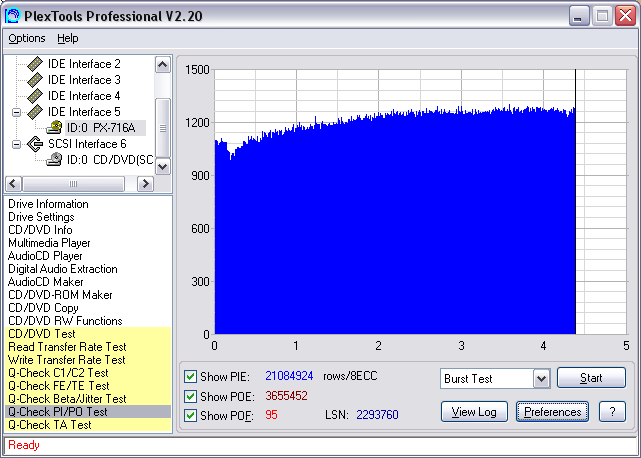This screenshot has height=458, width=641.
Task: Click the tree scroll up arrow
Action: [x=163, y=65]
